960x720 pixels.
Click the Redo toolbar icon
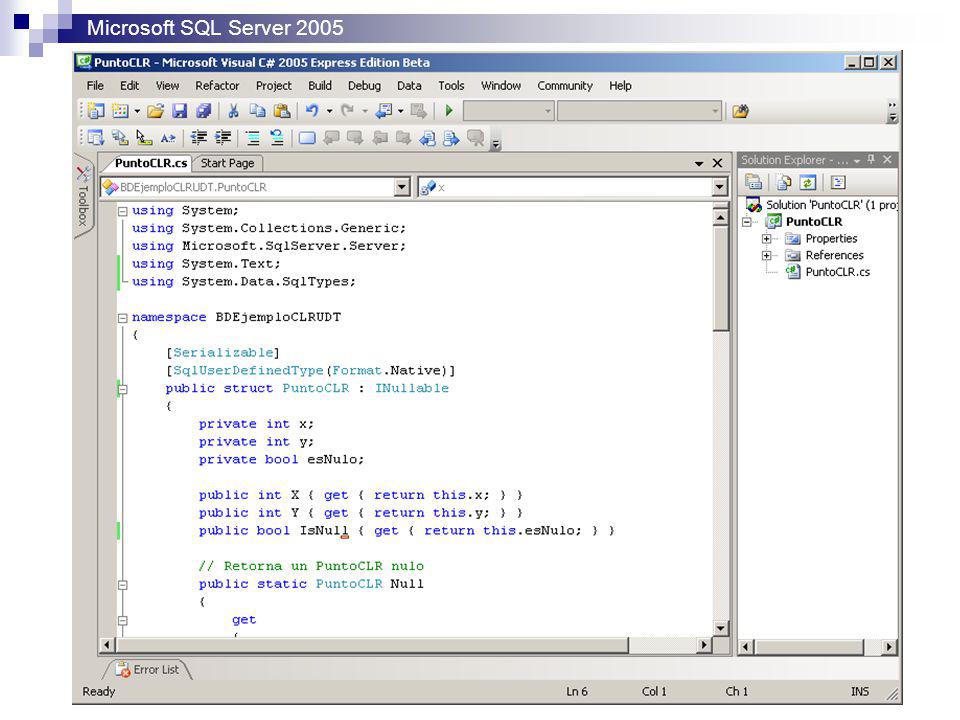pyautogui.click(x=347, y=111)
